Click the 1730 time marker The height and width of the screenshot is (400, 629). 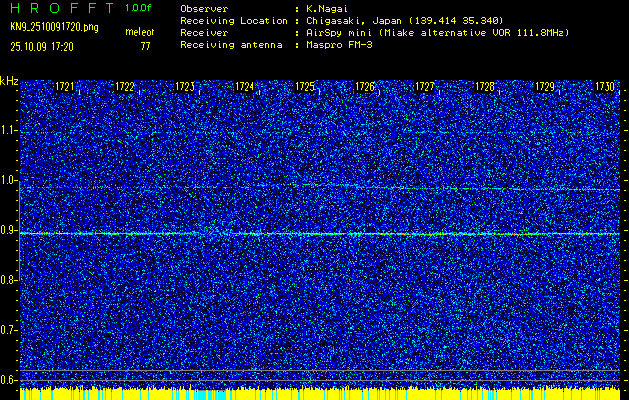[x=604, y=88]
